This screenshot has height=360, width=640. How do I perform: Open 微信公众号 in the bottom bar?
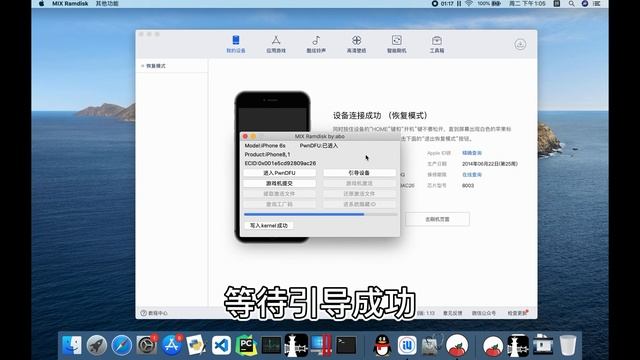(x=484, y=313)
